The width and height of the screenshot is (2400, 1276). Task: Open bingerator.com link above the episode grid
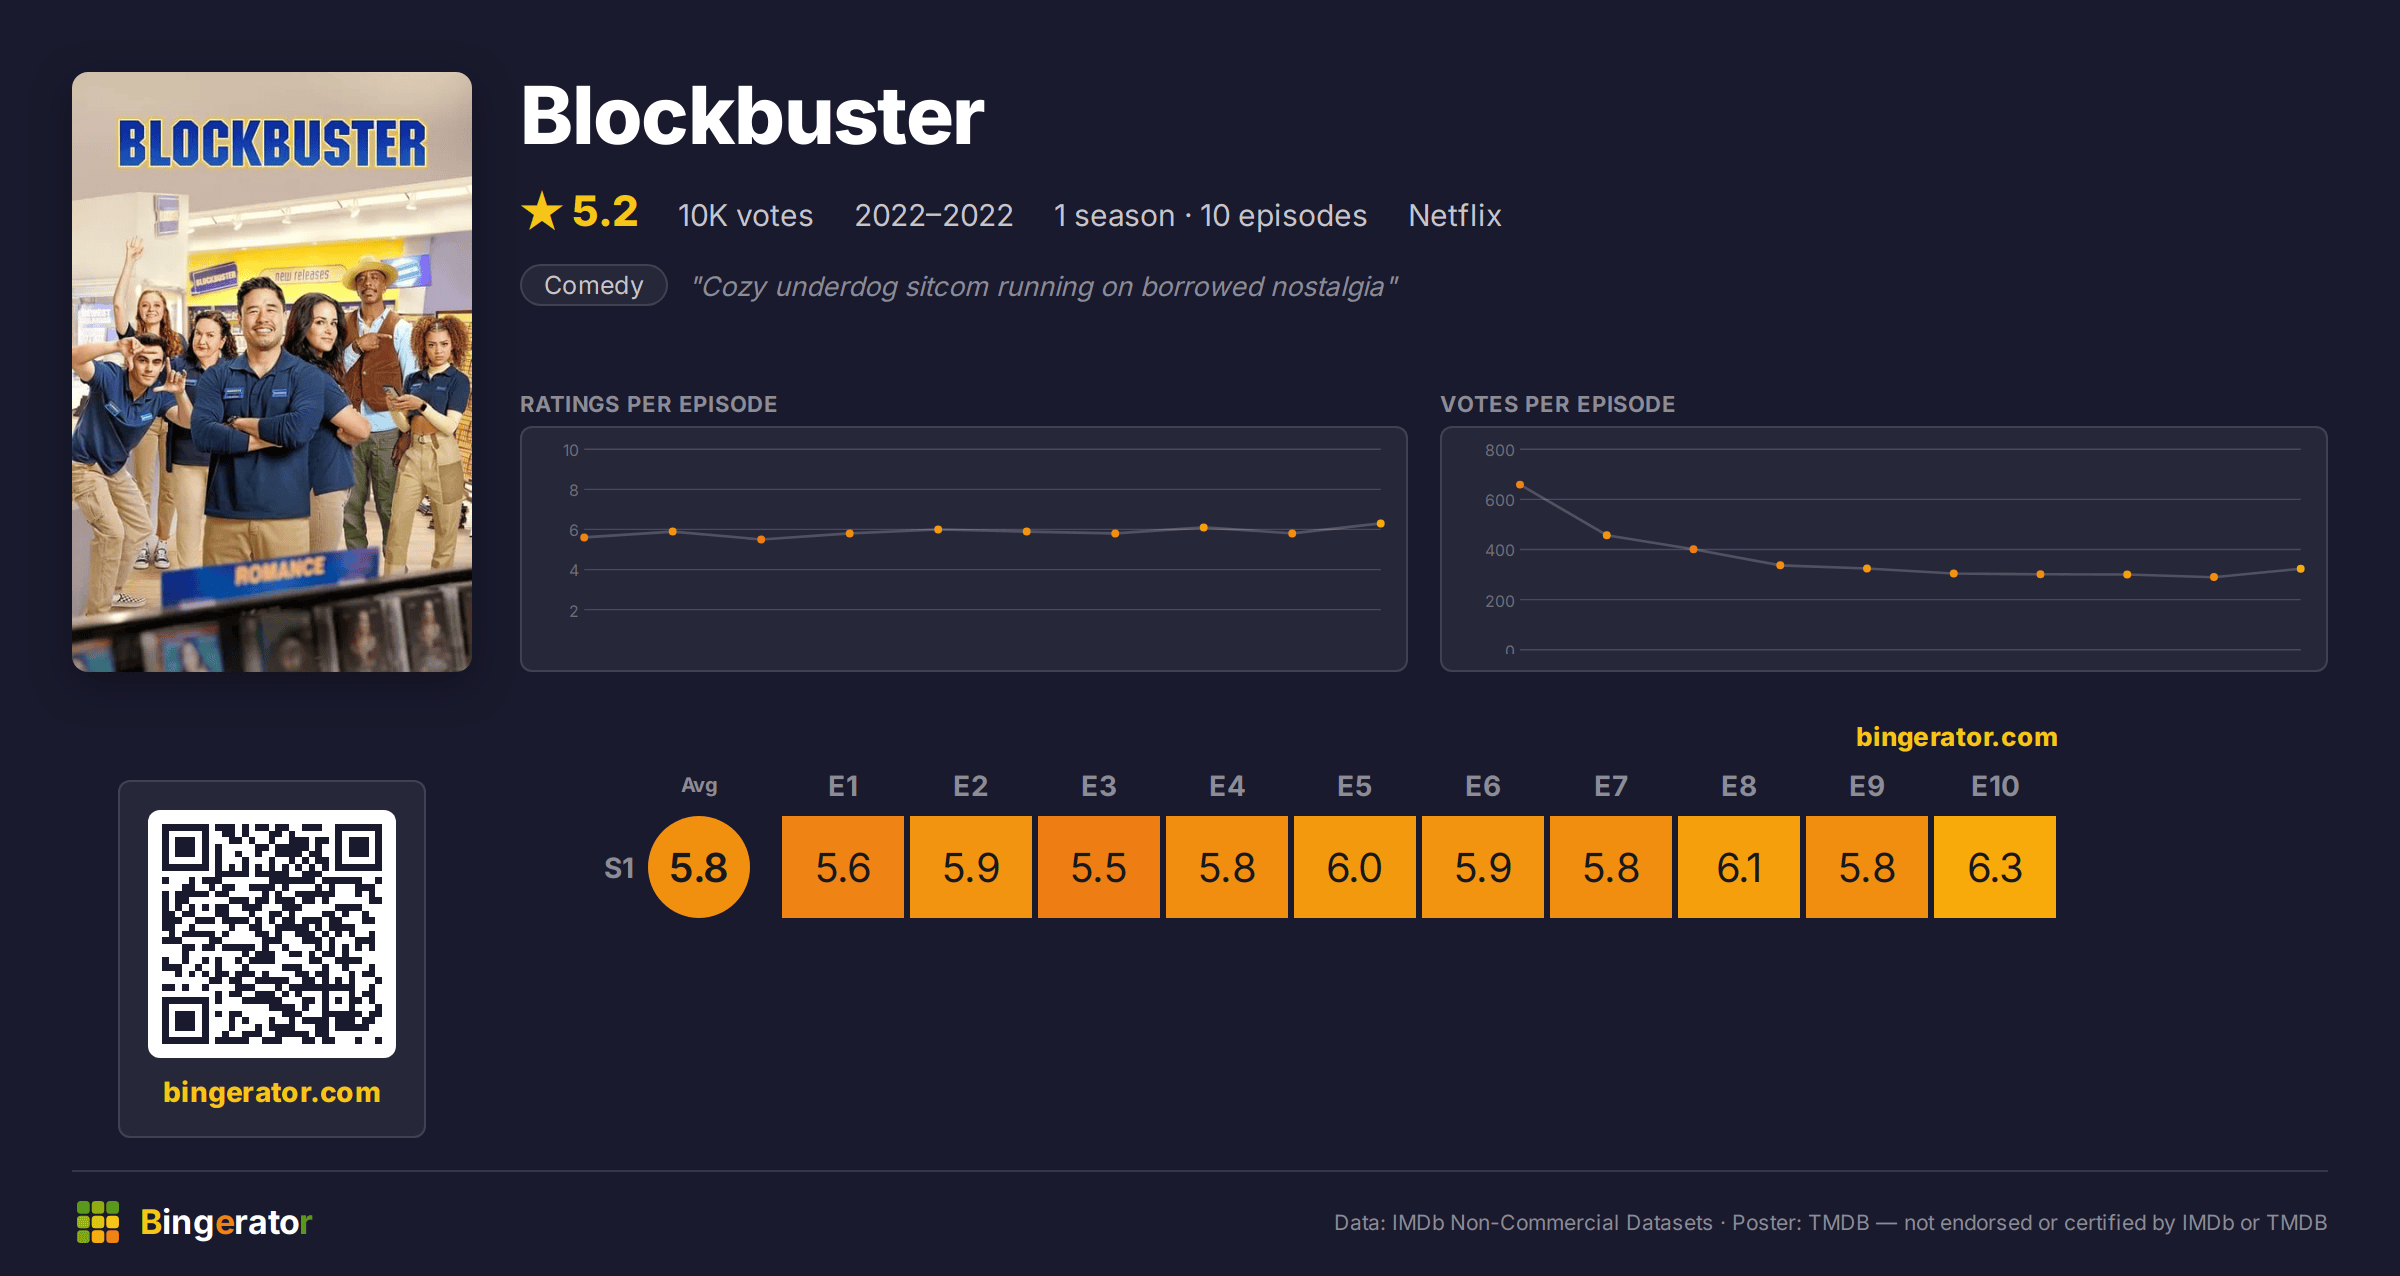tap(1957, 737)
